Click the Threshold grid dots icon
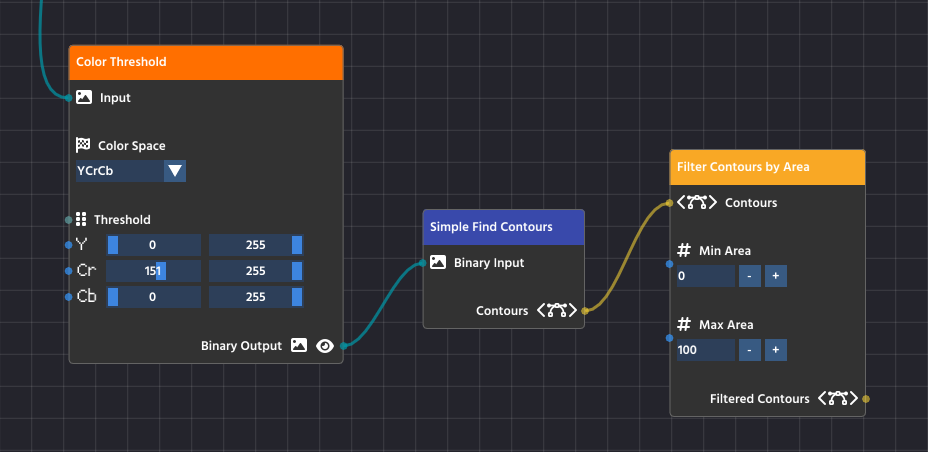Screen dimensions: 928x452 coord(82,220)
